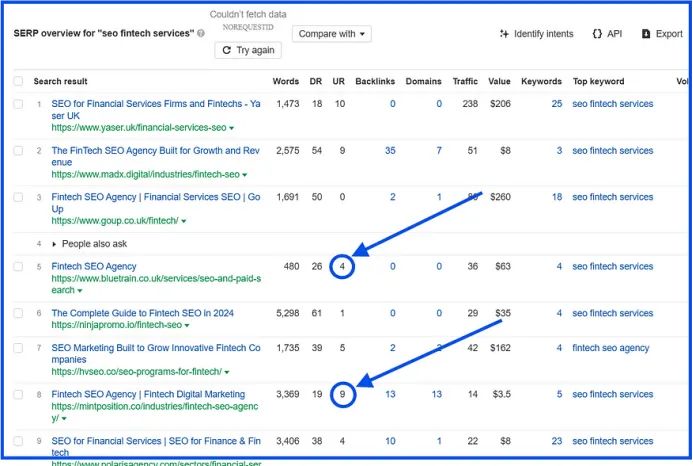Click the Identify intents sparkle icon
693x466 pixels.
point(504,34)
